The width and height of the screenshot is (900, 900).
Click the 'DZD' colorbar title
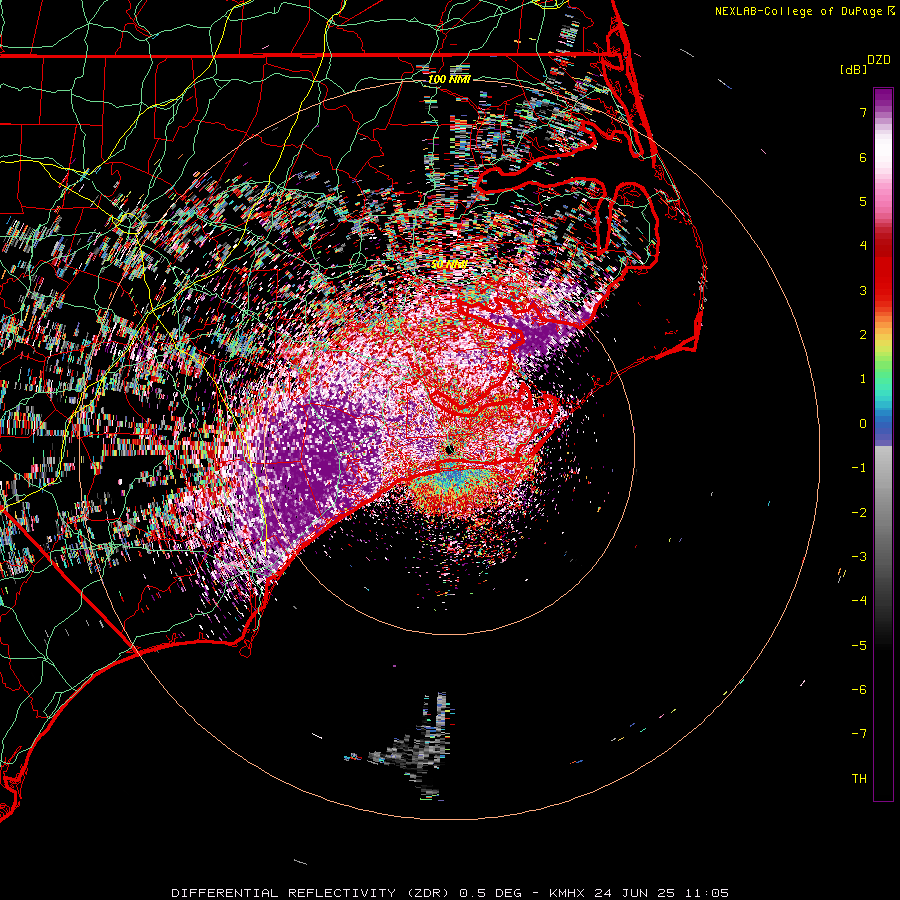[879, 60]
